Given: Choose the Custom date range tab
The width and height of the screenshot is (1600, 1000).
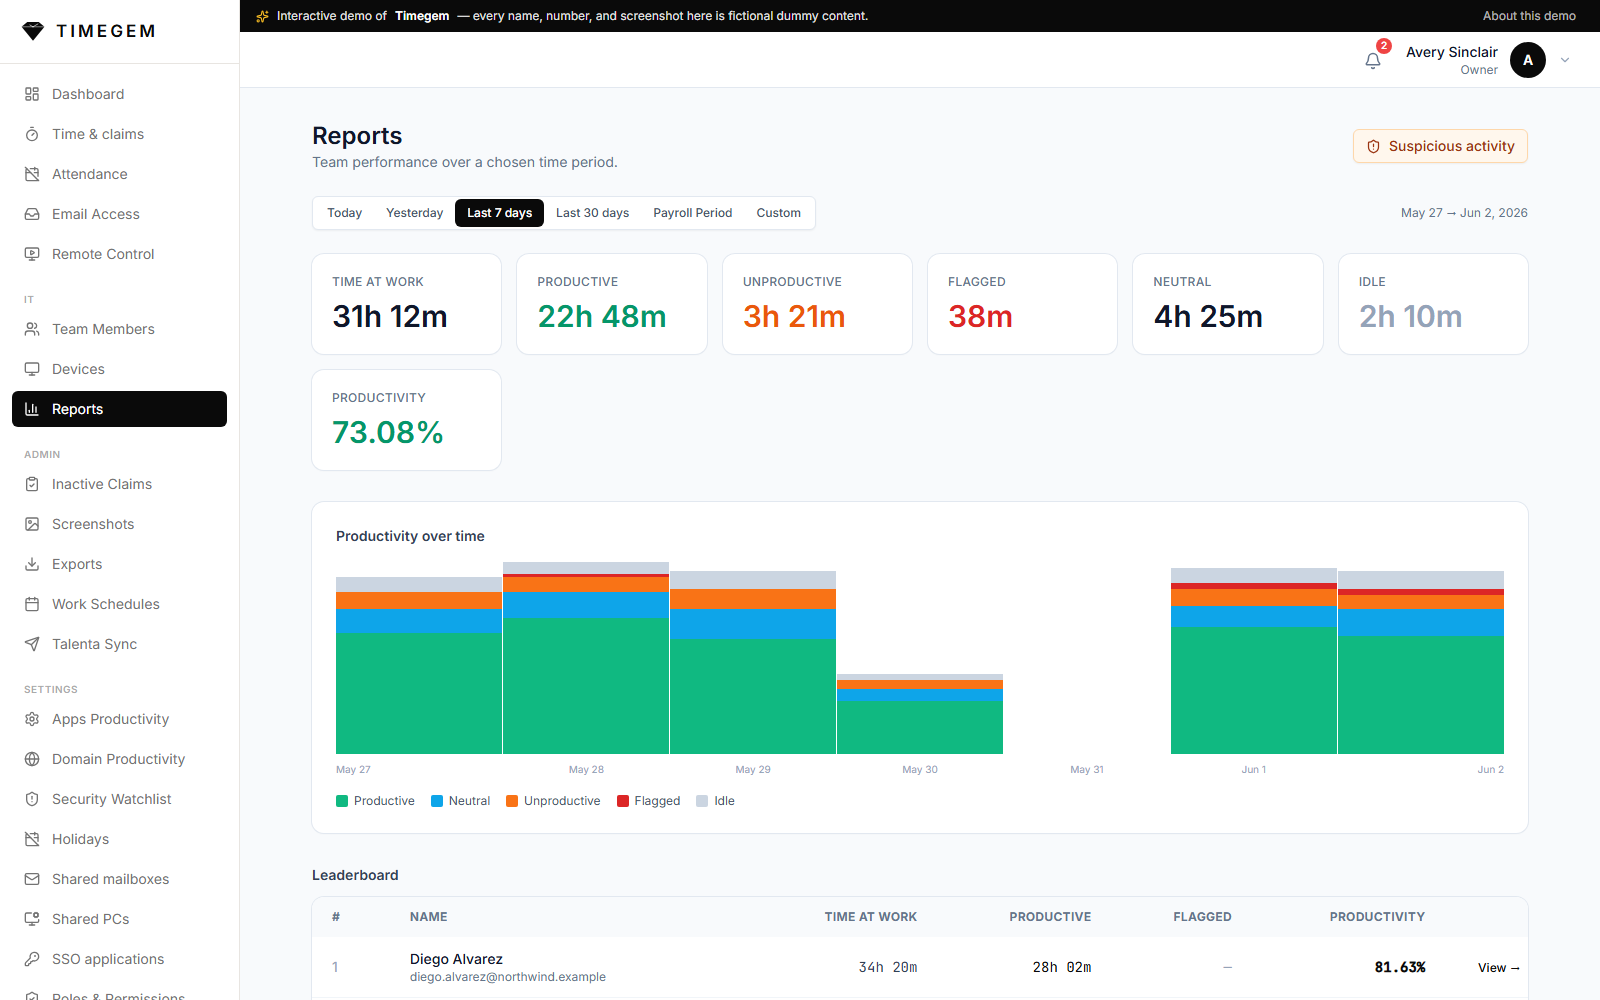Looking at the screenshot, I should click(778, 213).
